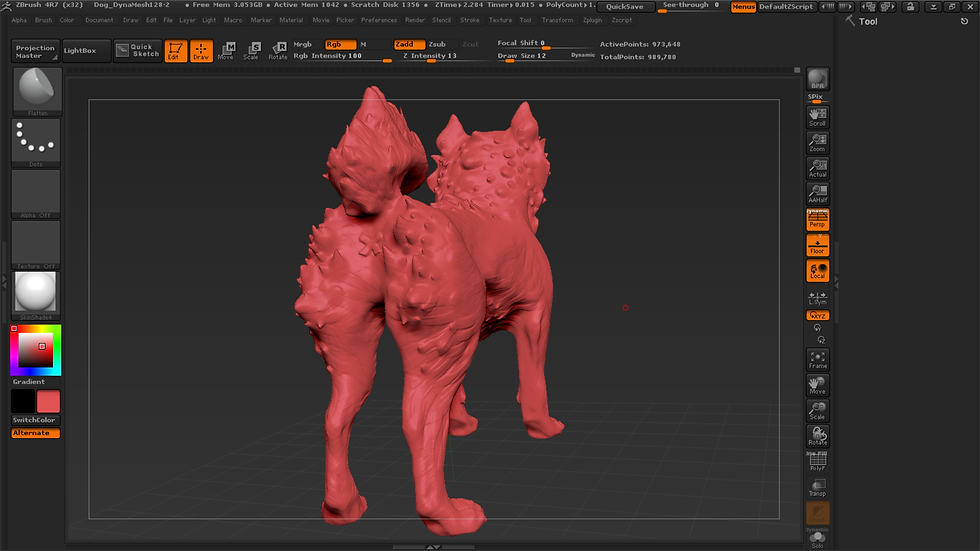Choose the Rotate tool in top shelf
This screenshot has height=551, width=980.
tap(278, 51)
